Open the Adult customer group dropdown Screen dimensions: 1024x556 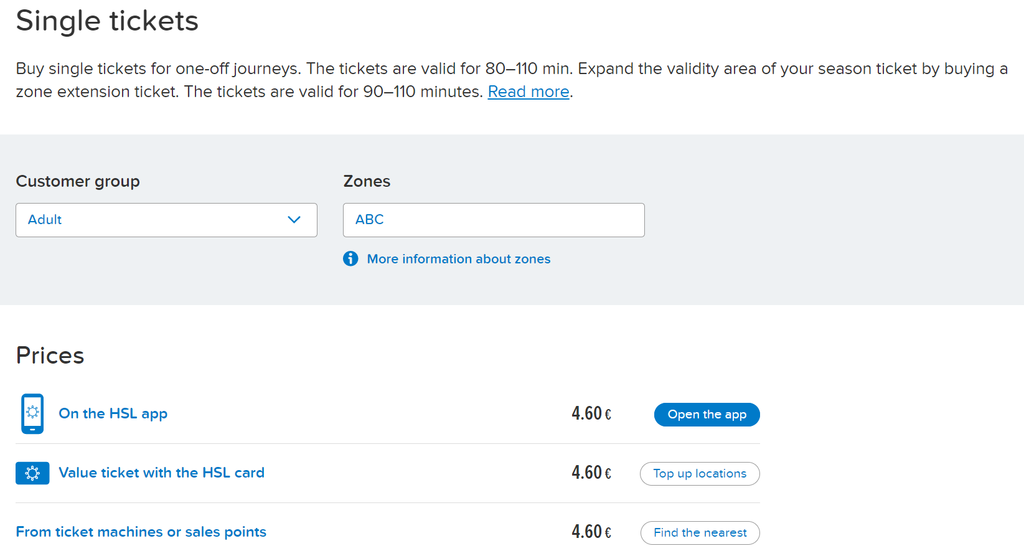tap(167, 220)
